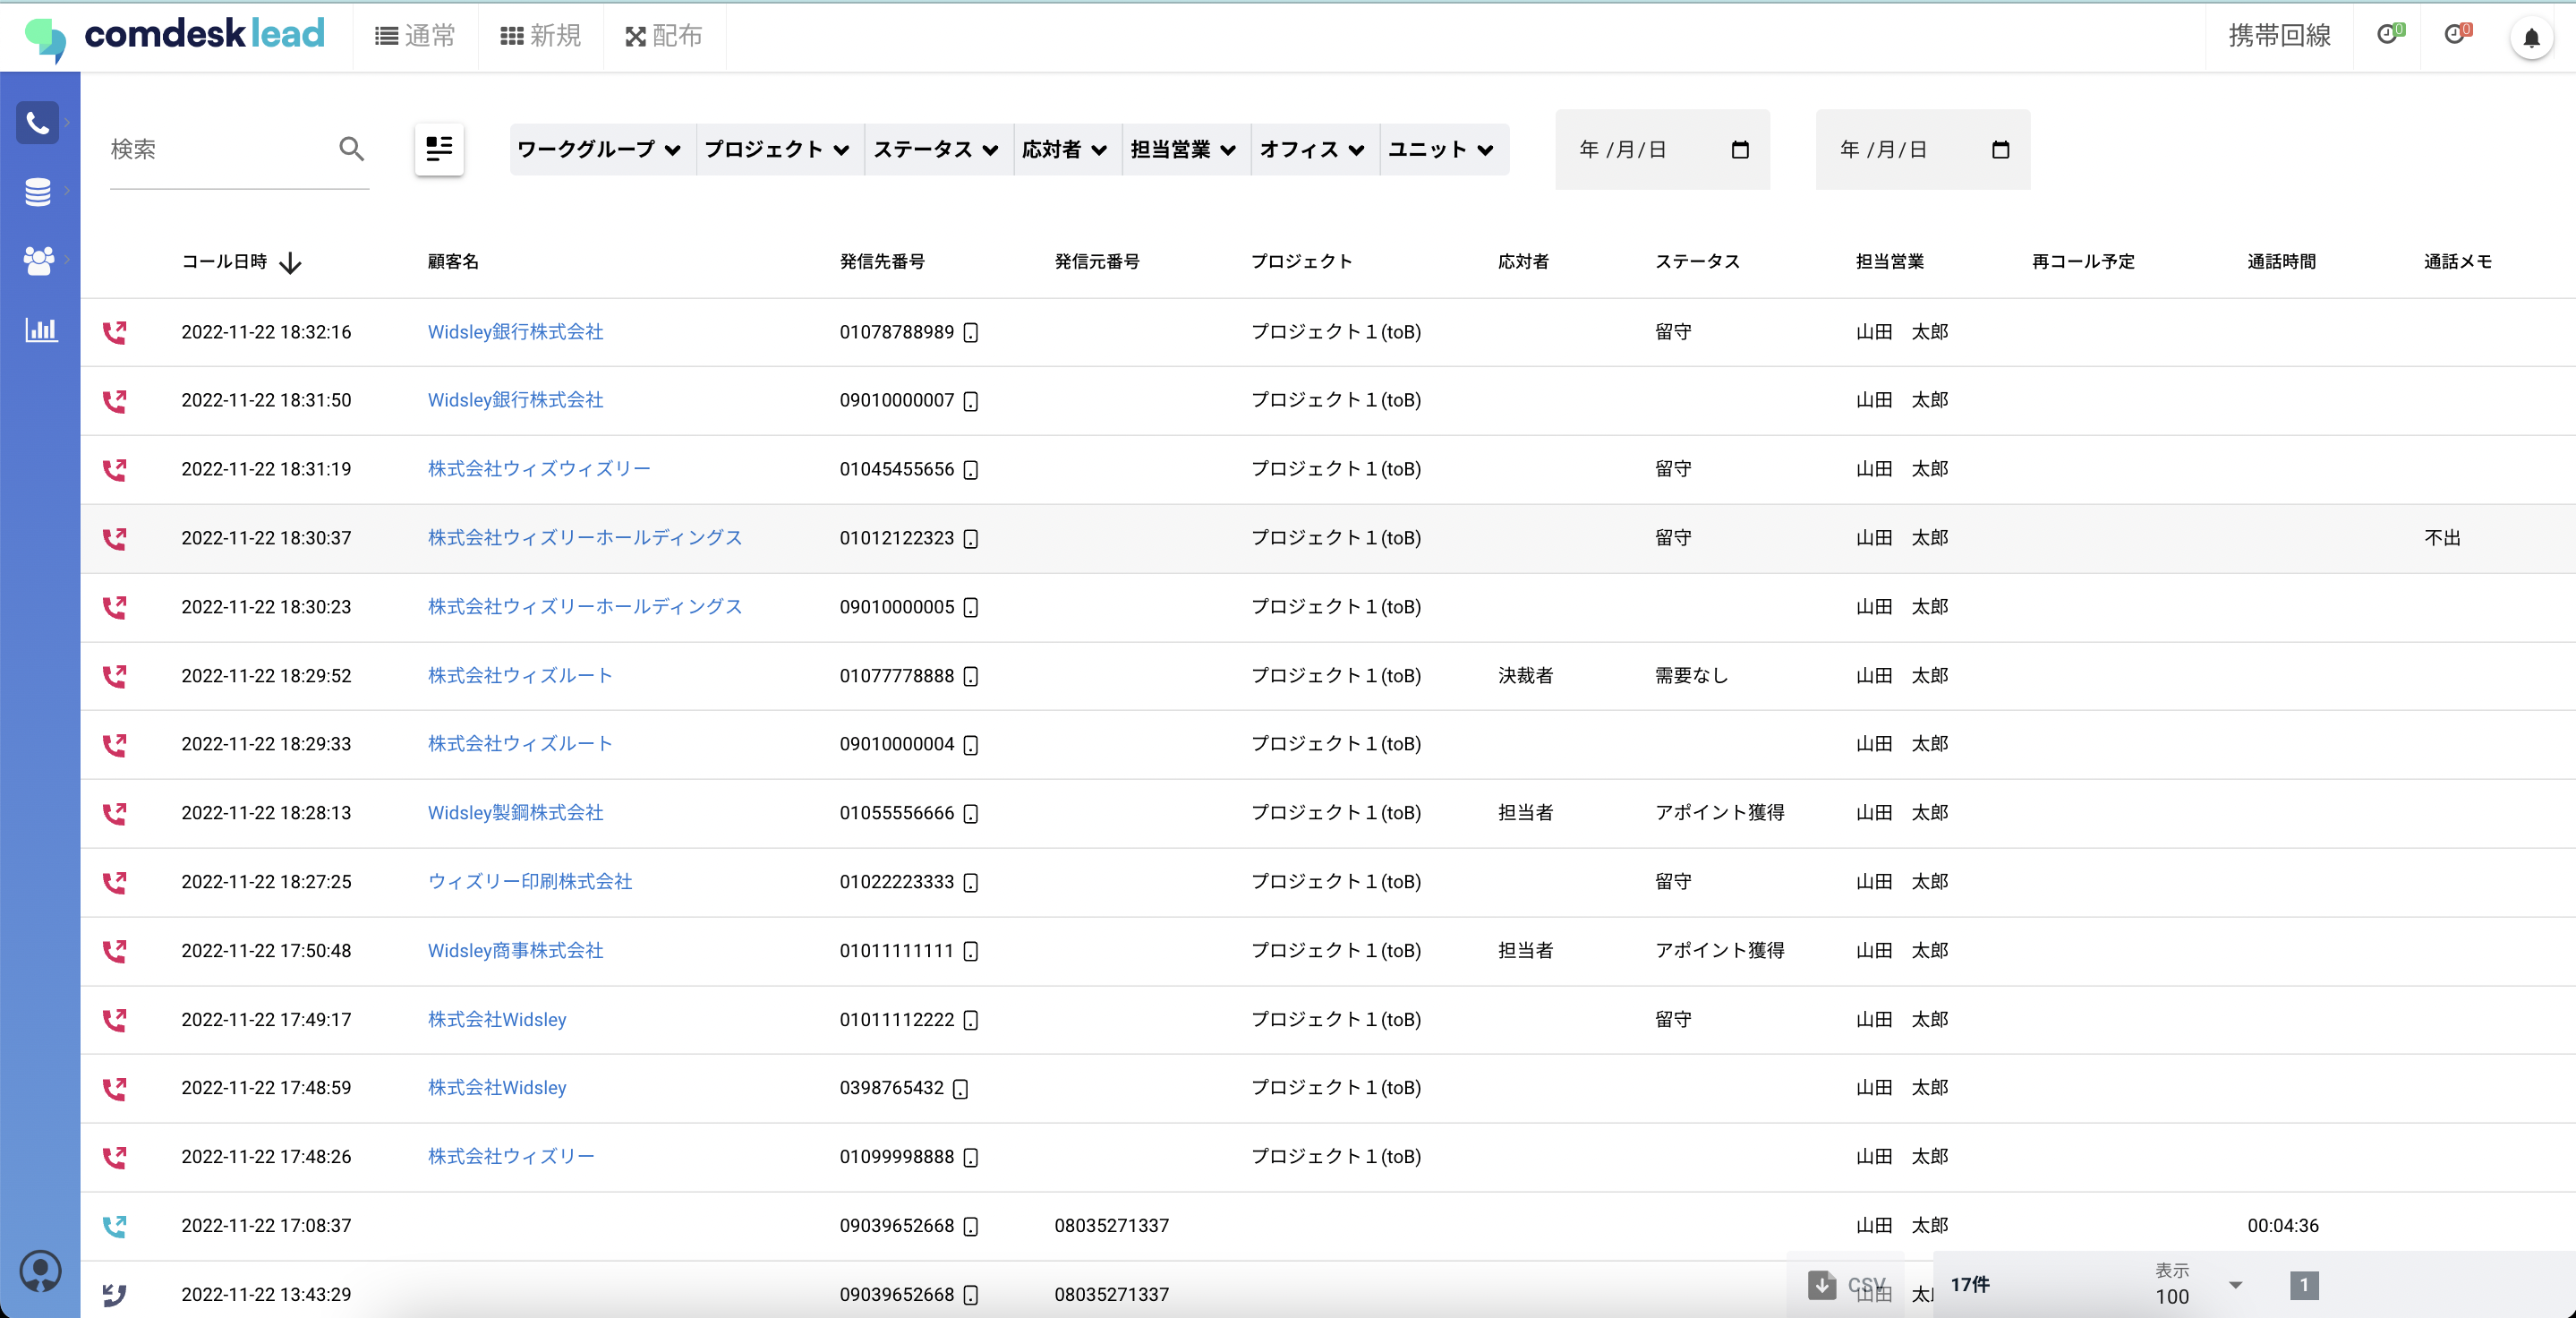Click the clock icon with green badge
This screenshot has height=1318, width=2576.
[x=2389, y=35]
